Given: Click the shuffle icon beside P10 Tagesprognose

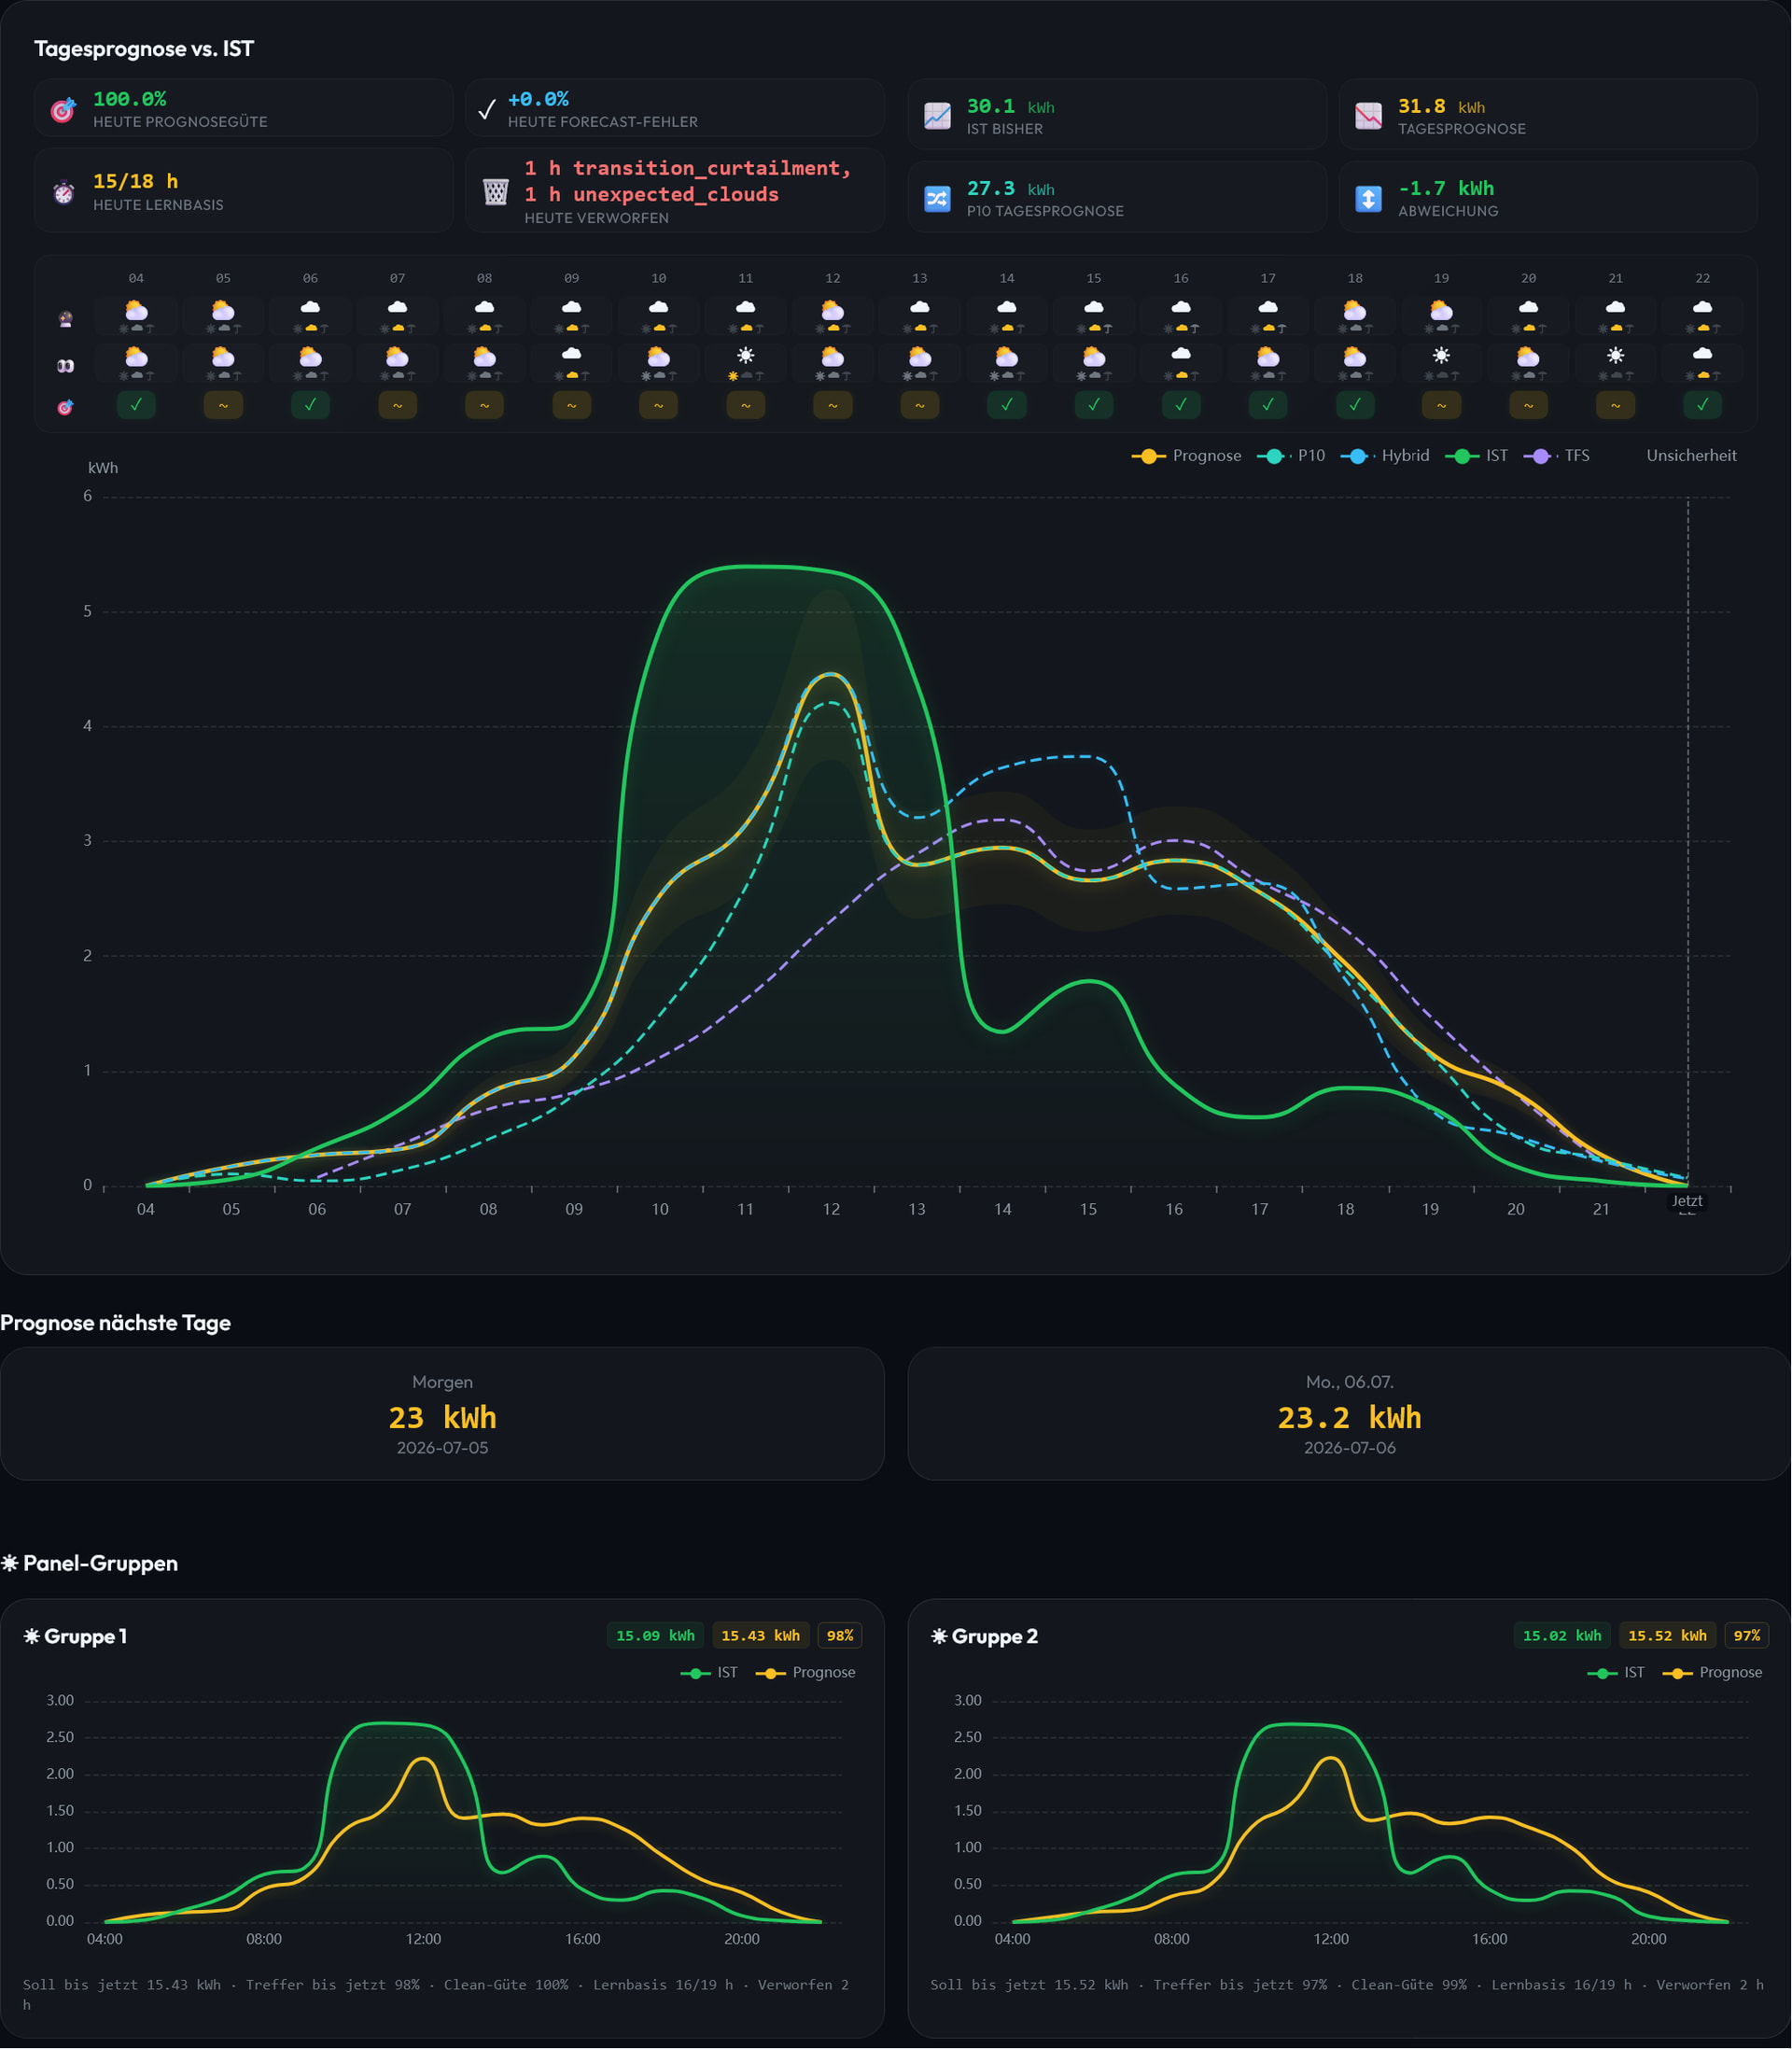Looking at the screenshot, I should [937, 198].
